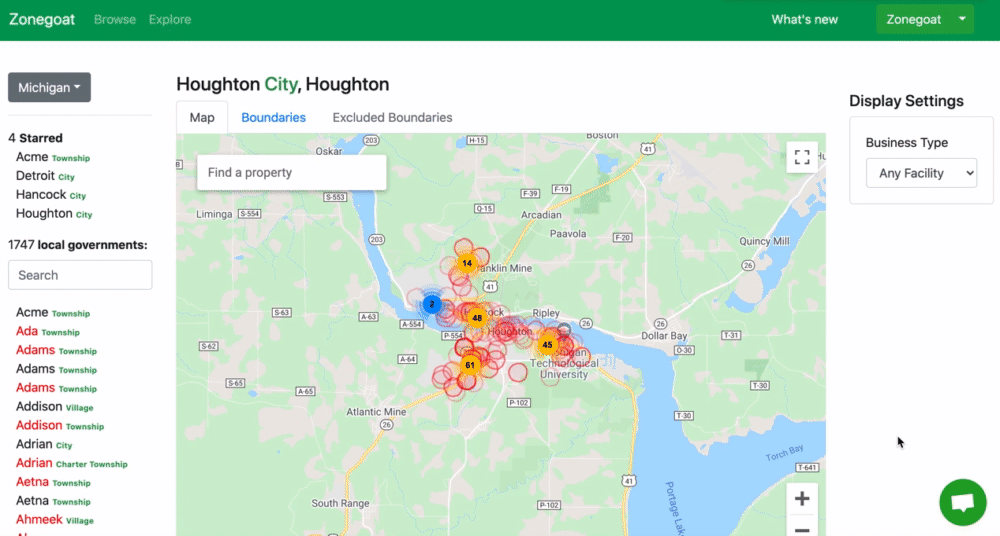Click the Paavola map label
Viewport: 1000px width, 536px height.
click(x=568, y=234)
